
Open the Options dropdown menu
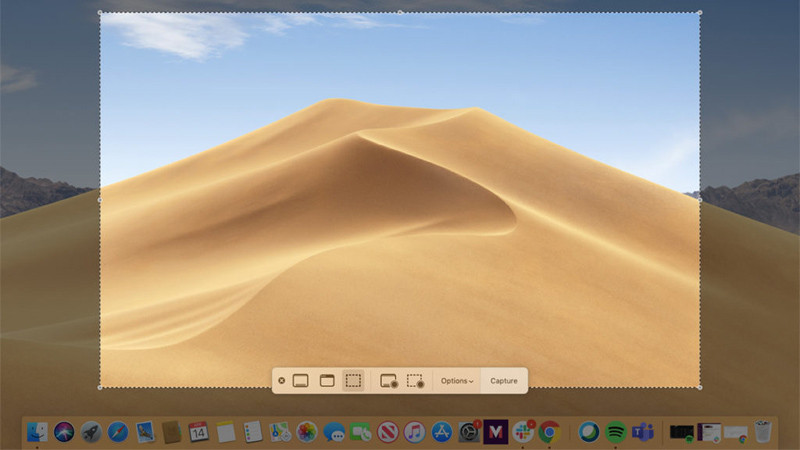coord(457,381)
